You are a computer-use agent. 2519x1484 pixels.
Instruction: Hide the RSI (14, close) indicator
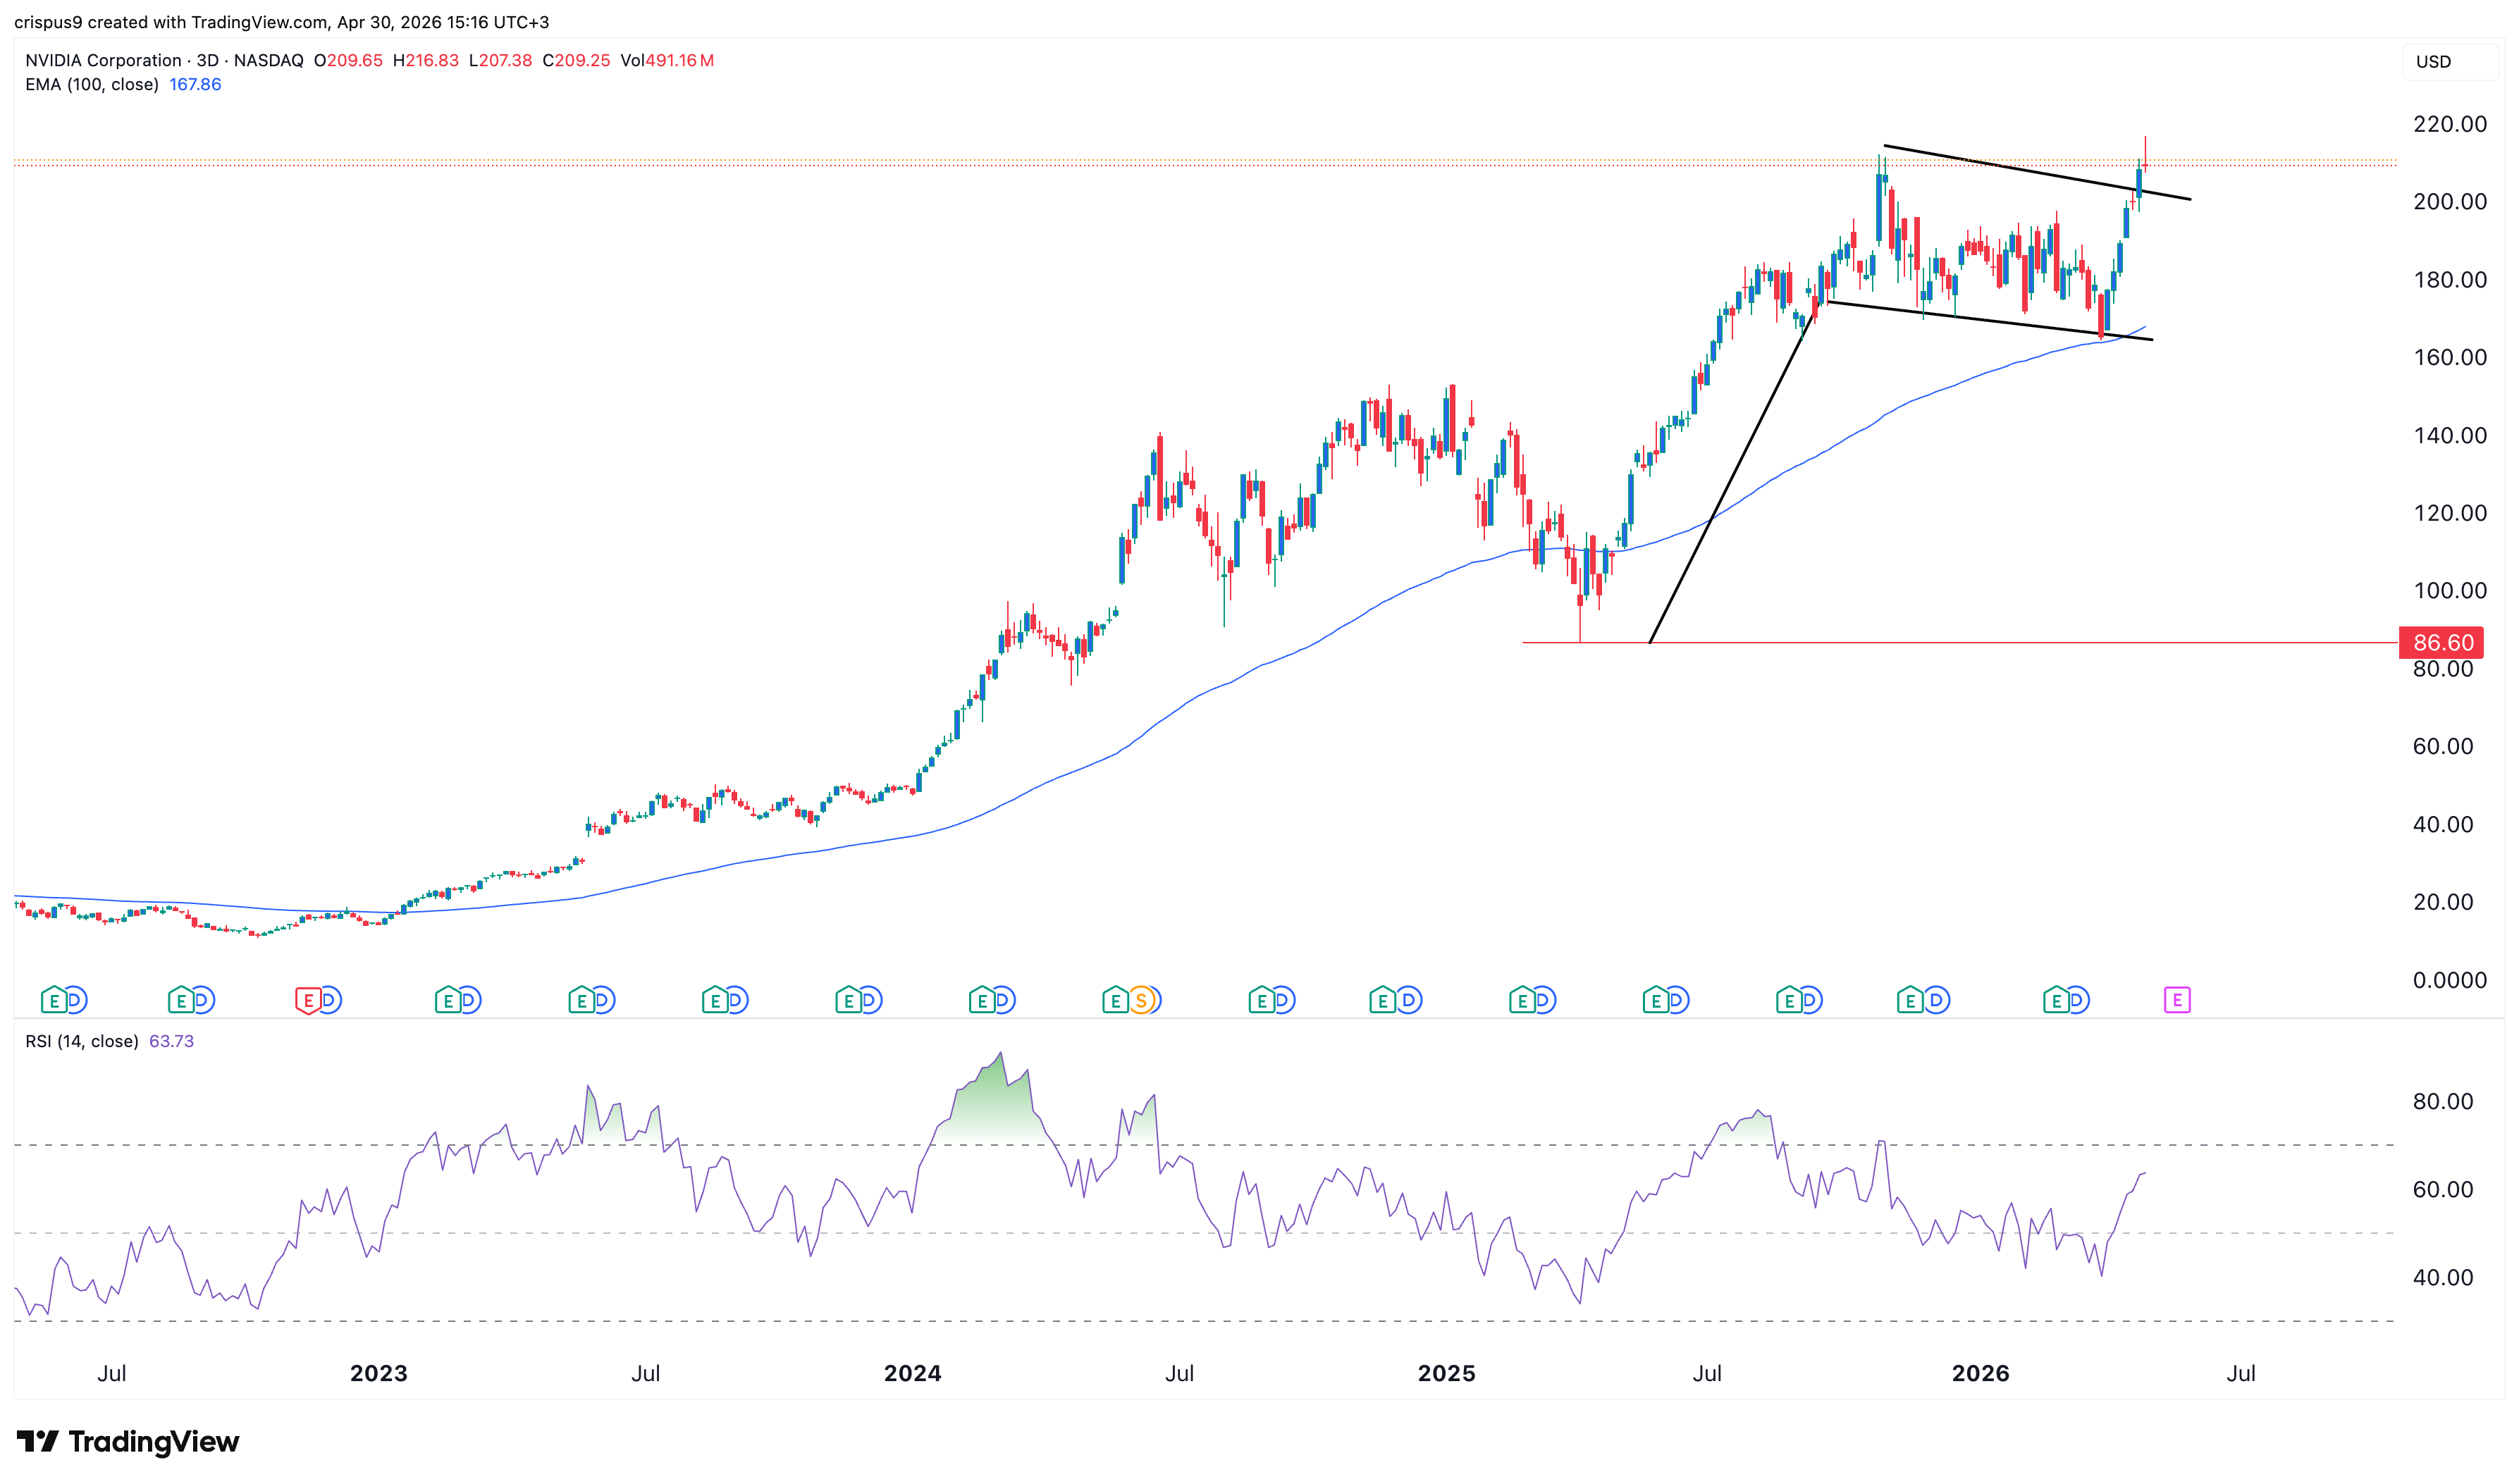point(82,1041)
